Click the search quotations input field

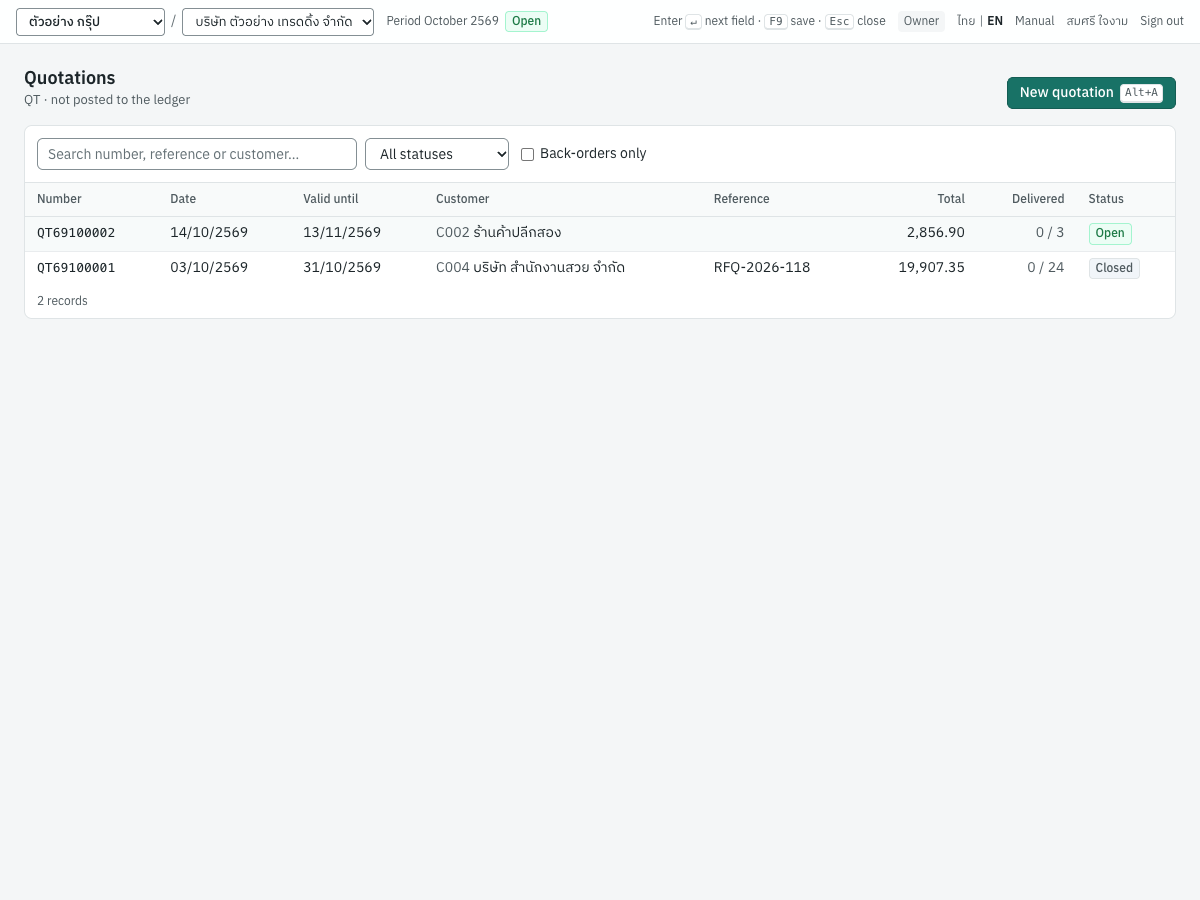(197, 154)
